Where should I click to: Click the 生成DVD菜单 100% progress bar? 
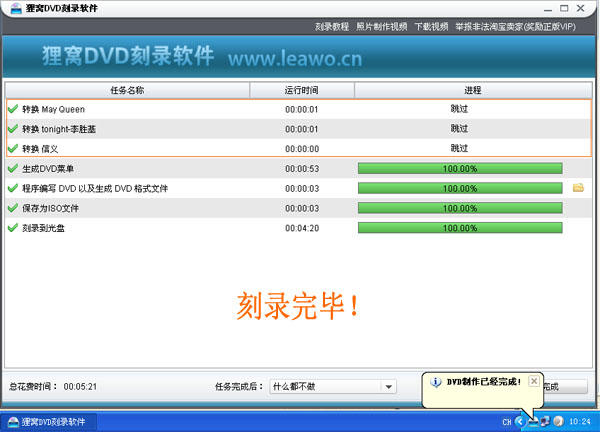tap(460, 168)
